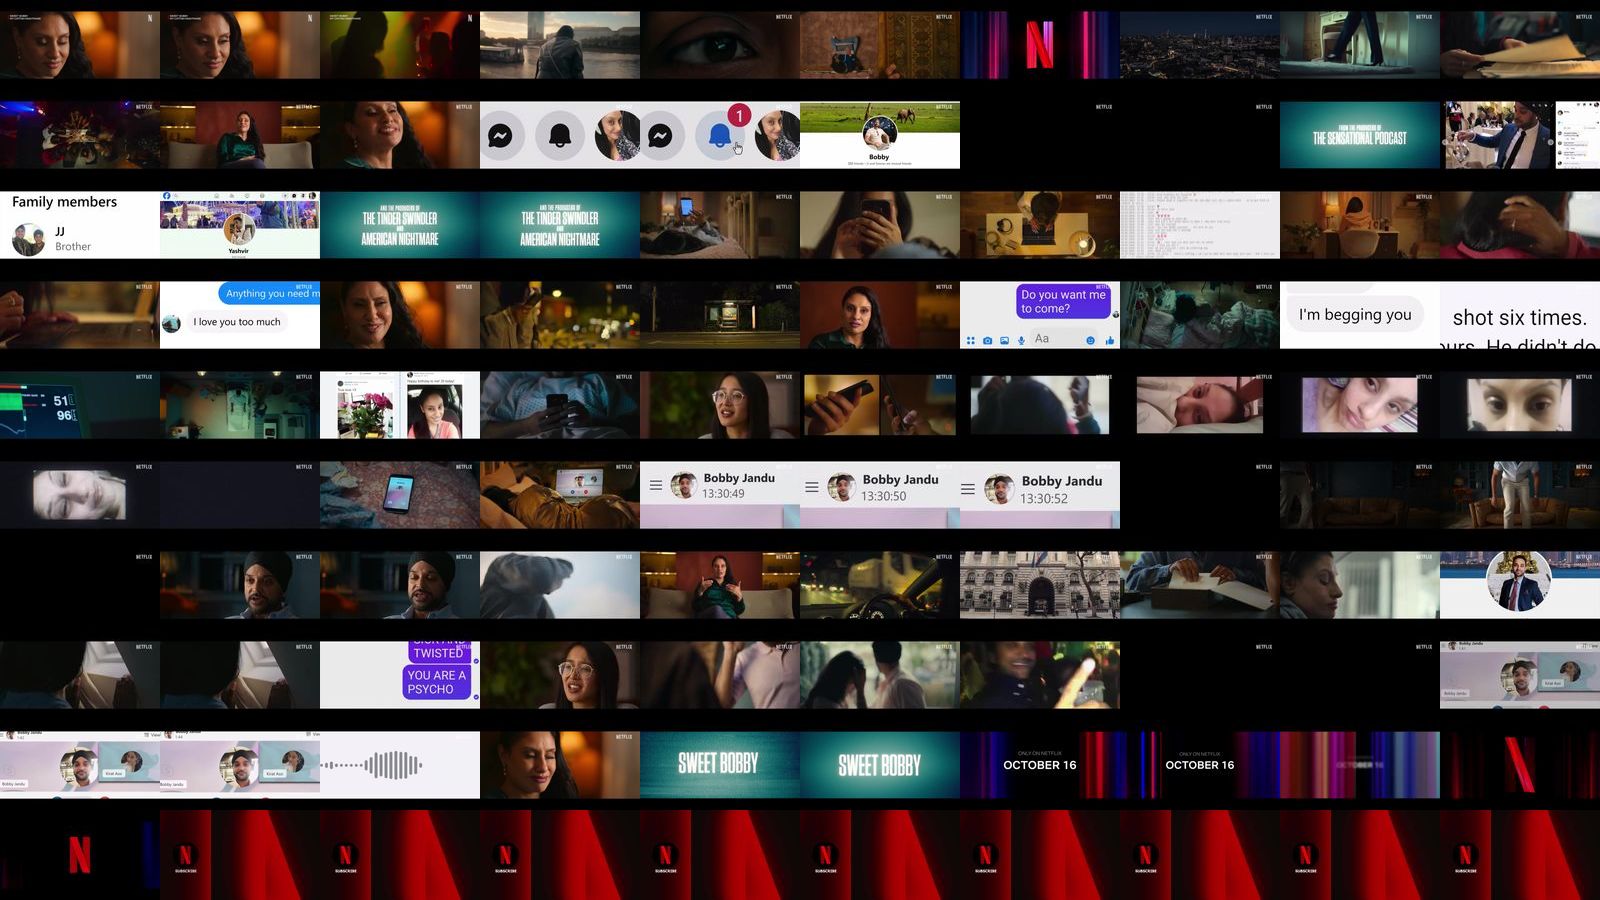This screenshot has width=1600, height=900.
Task: Select the heart monitor showing 51 frame
Action: click(80, 405)
